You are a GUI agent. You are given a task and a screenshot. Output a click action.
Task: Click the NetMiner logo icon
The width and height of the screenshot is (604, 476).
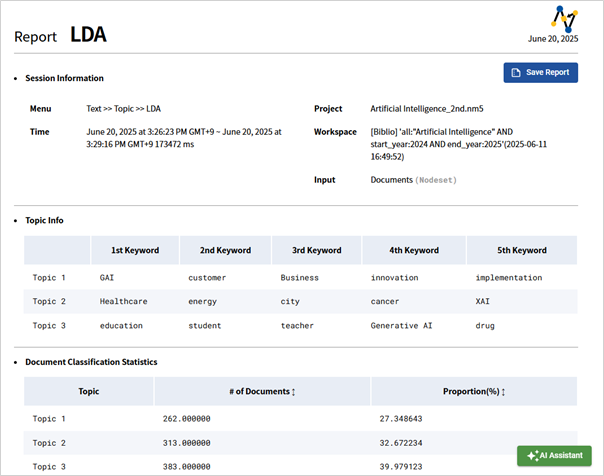click(565, 19)
